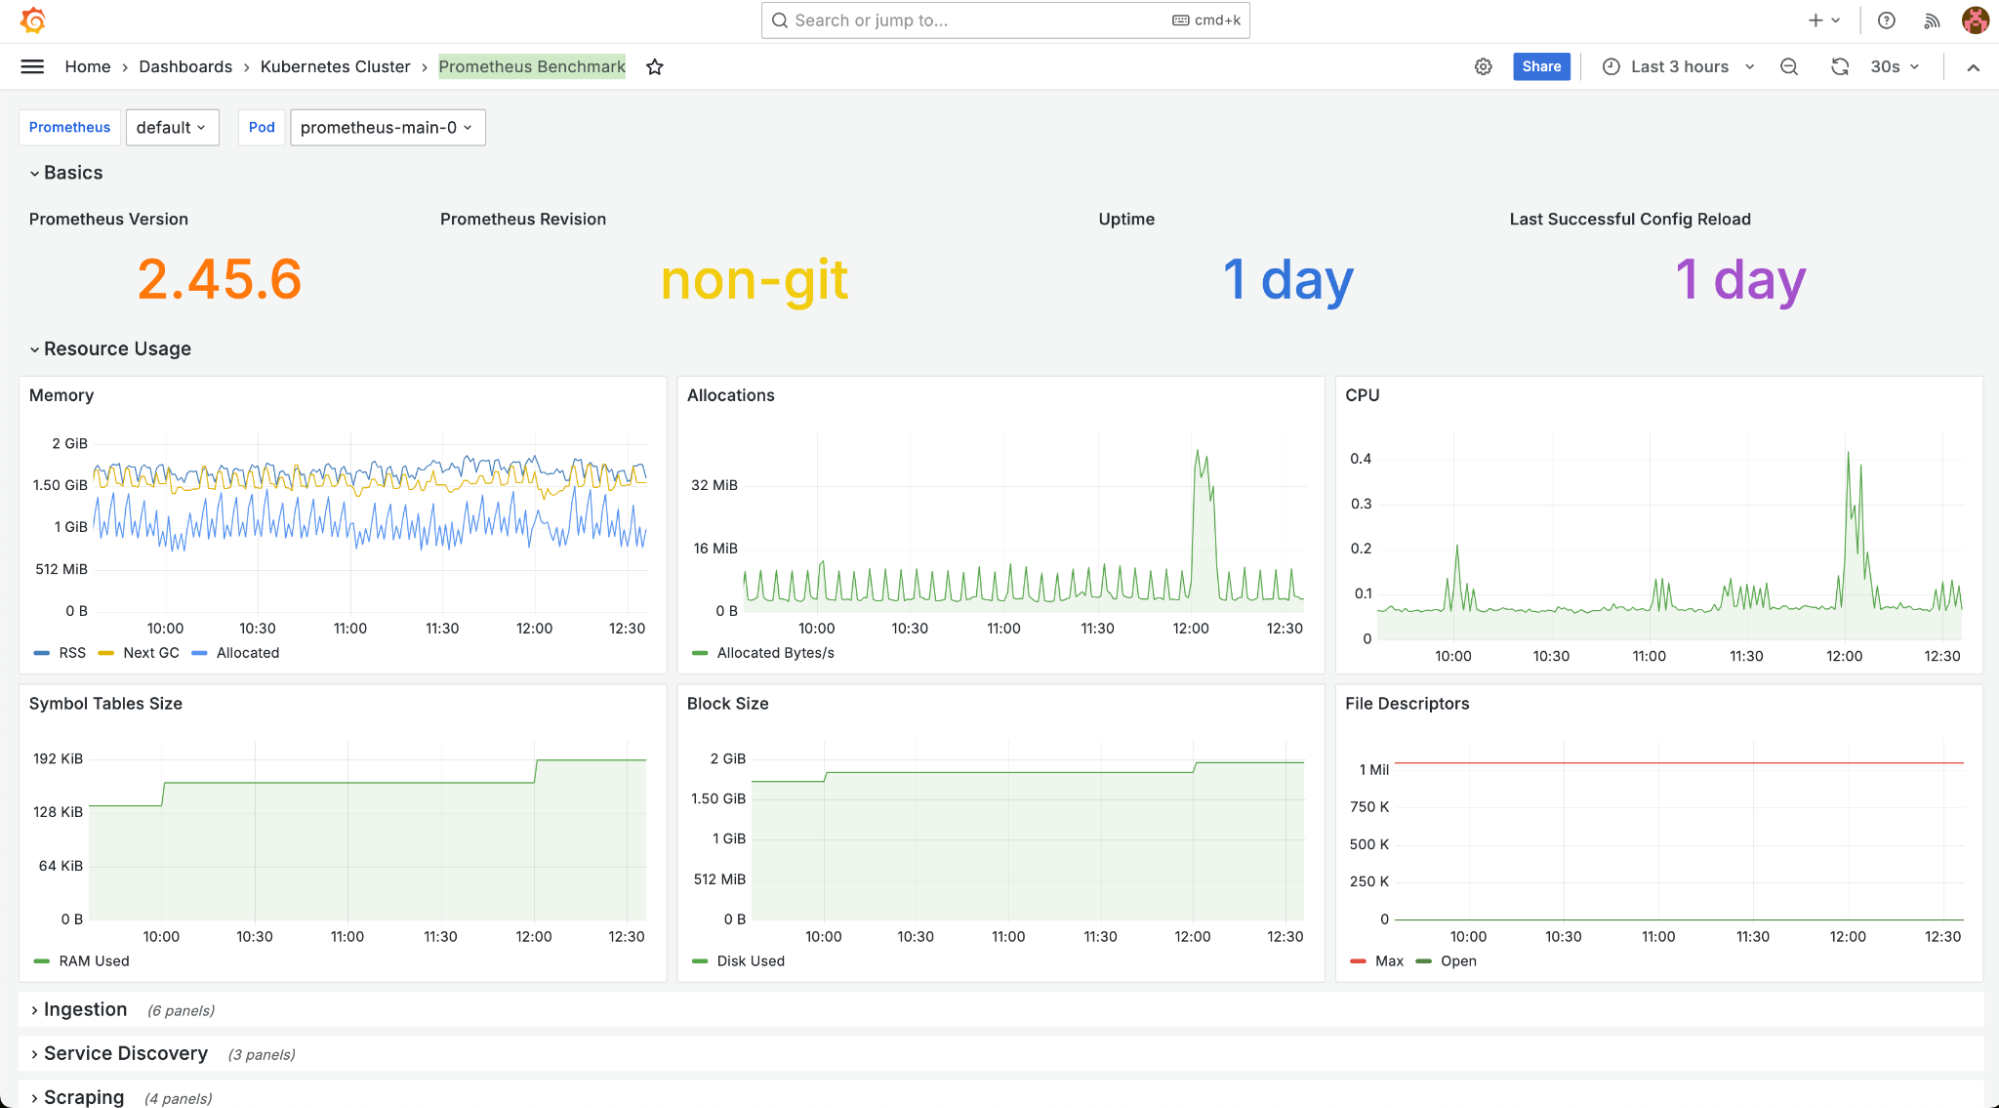
Task: Open Kubernetes Cluster breadcrumb folder
Action: tap(335, 67)
